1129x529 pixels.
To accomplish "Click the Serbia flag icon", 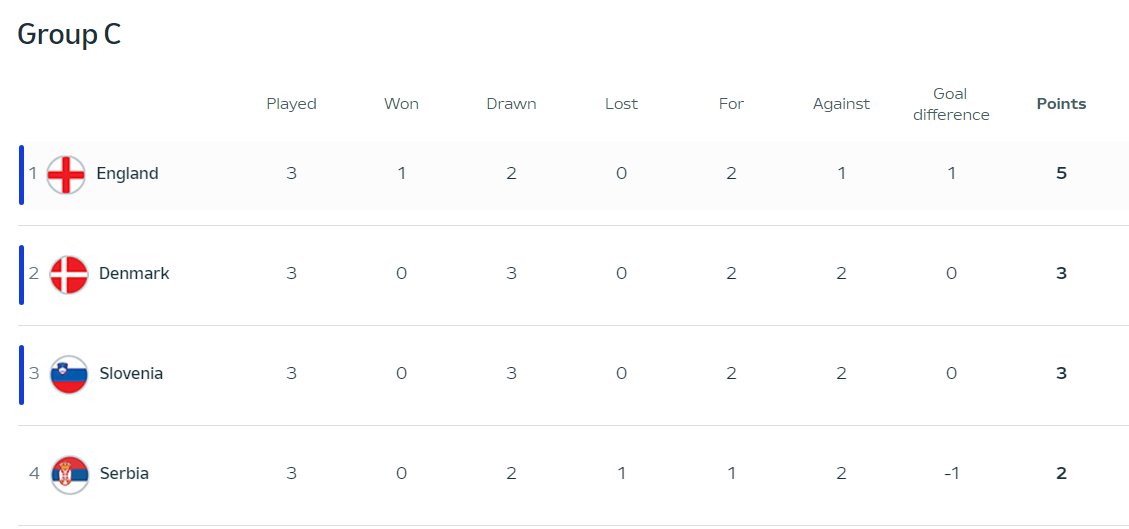I will coord(70,474).
